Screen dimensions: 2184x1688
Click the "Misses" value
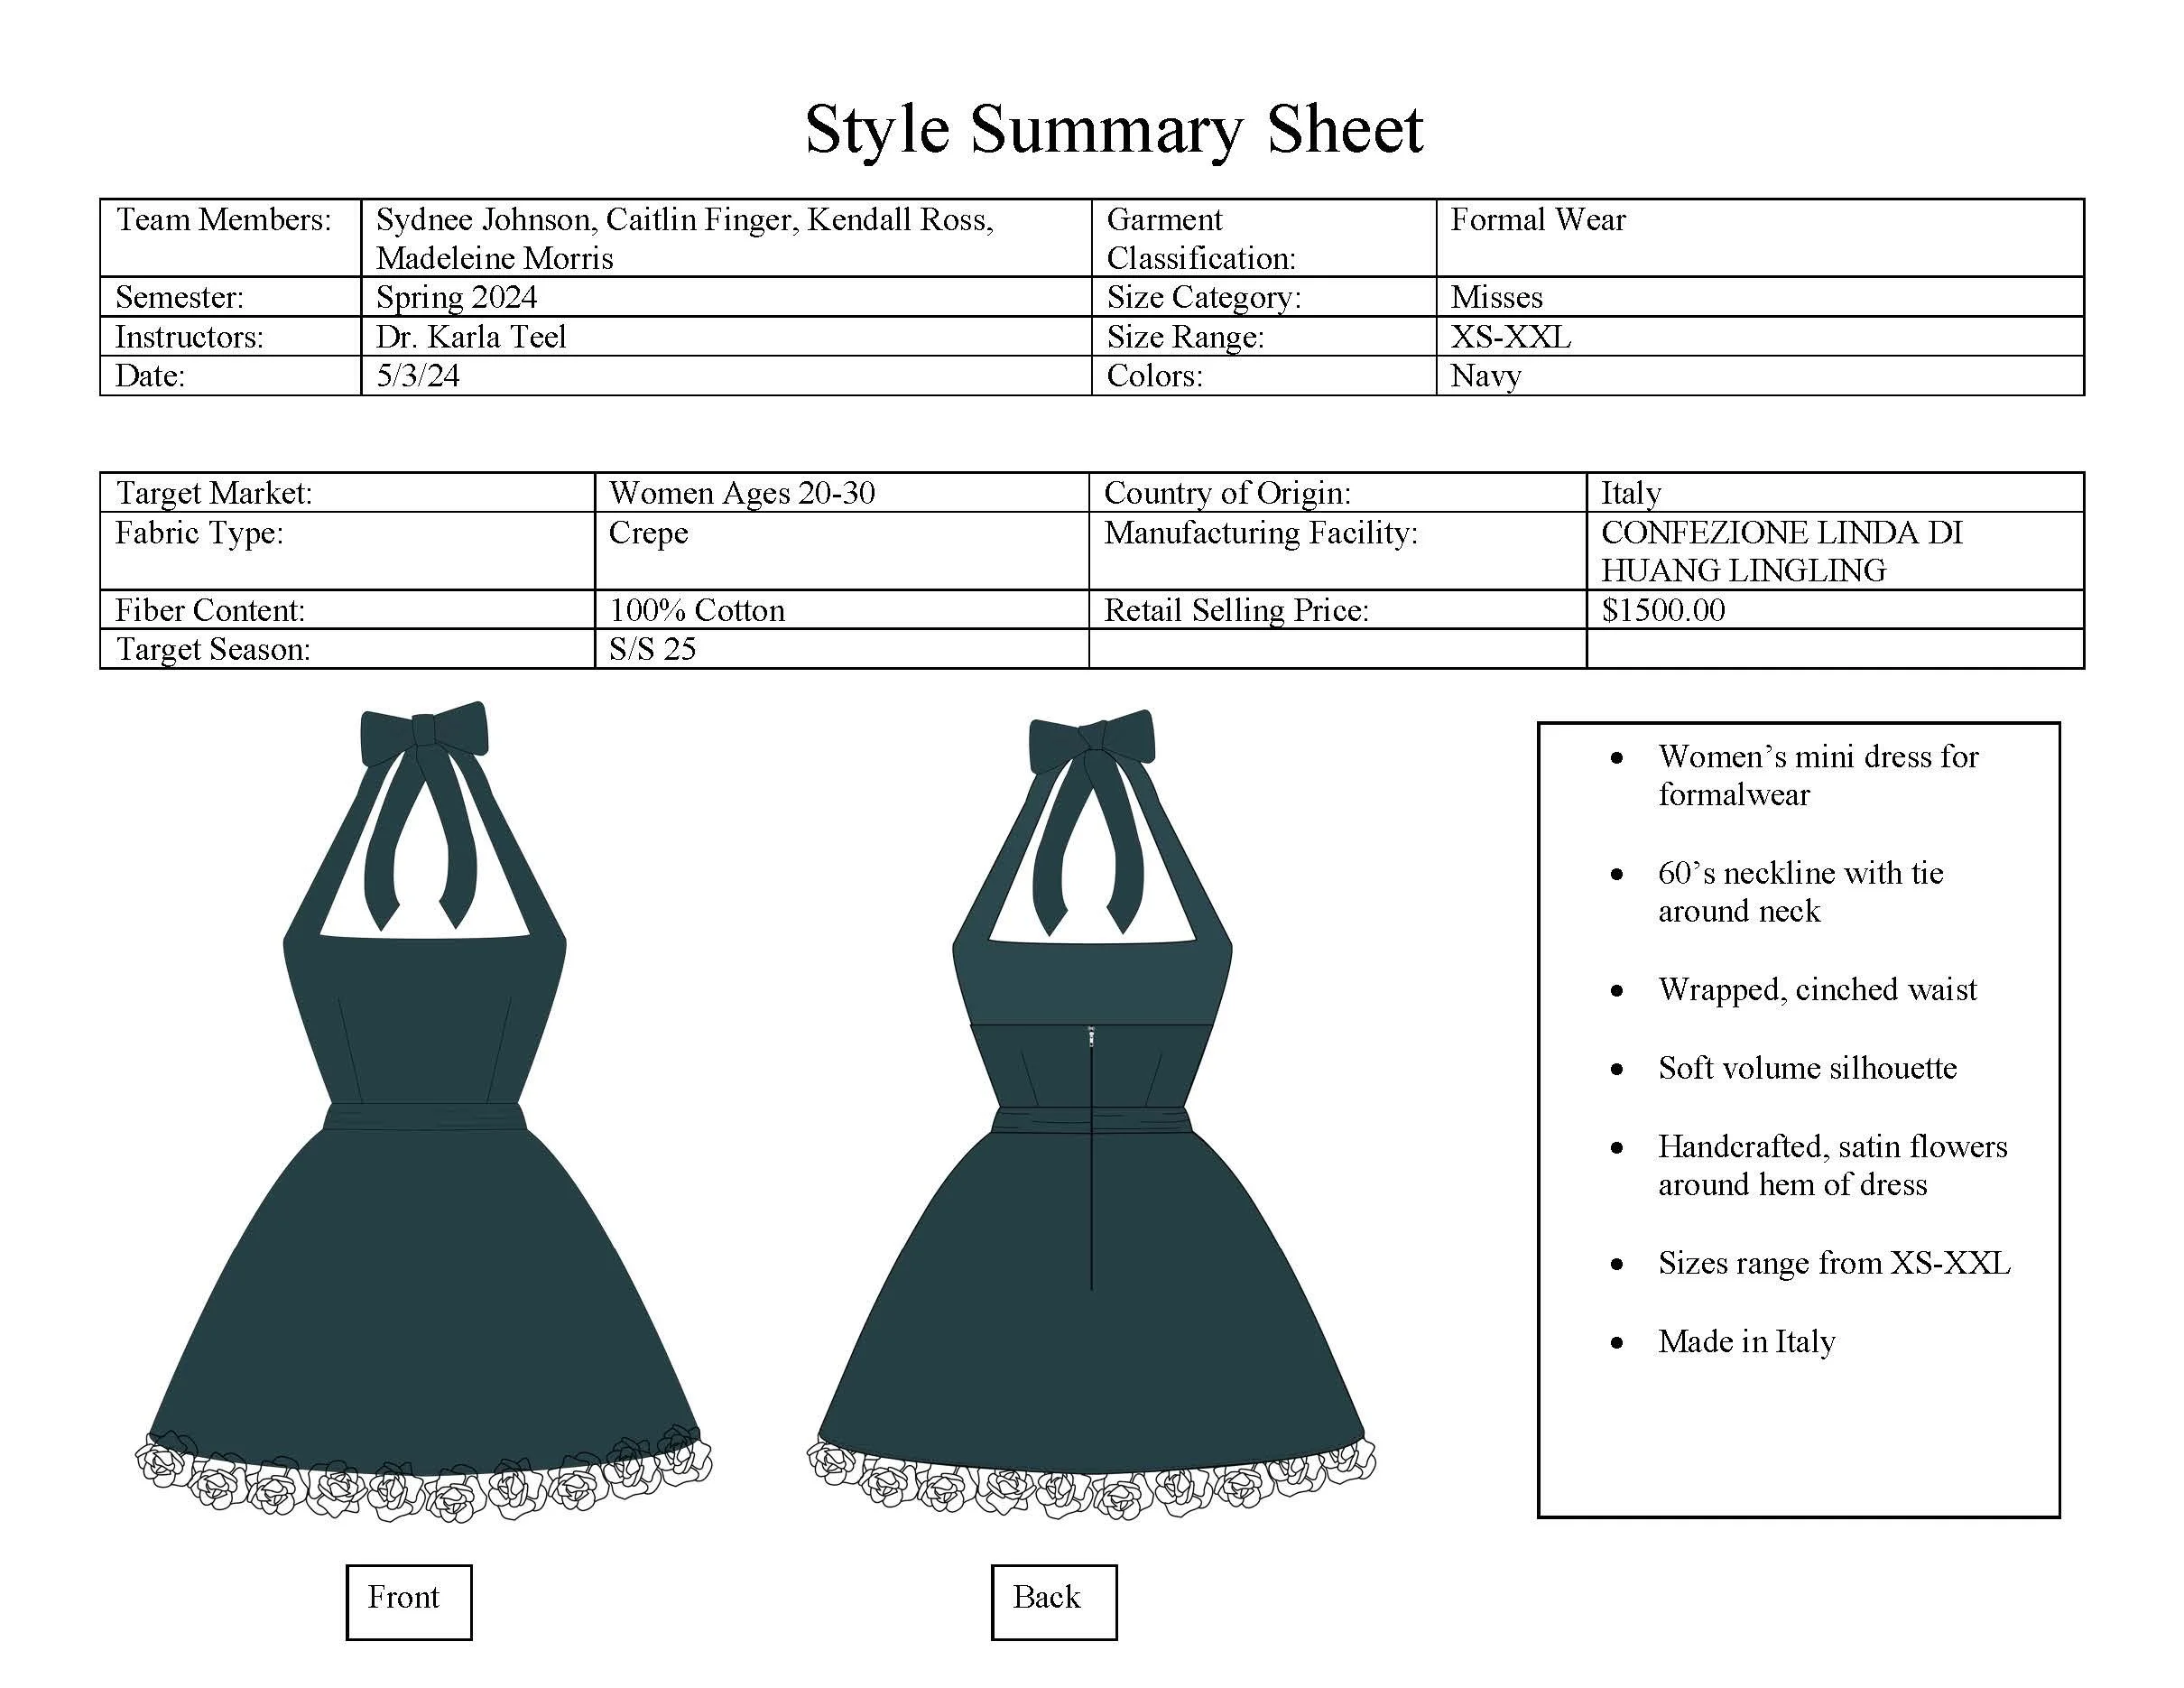coord(1496,297)
